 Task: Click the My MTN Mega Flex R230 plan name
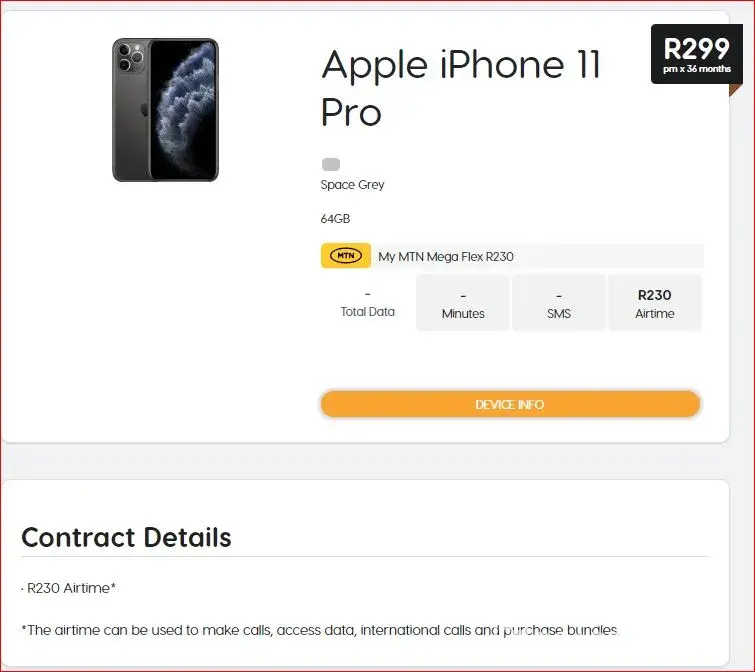coord(445,257)
